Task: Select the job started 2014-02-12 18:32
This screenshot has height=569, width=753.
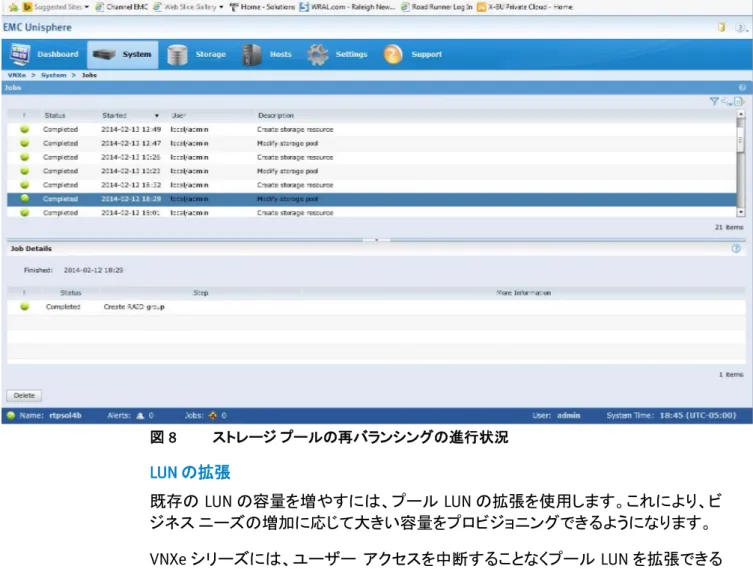Action: [x=372, y=185]
